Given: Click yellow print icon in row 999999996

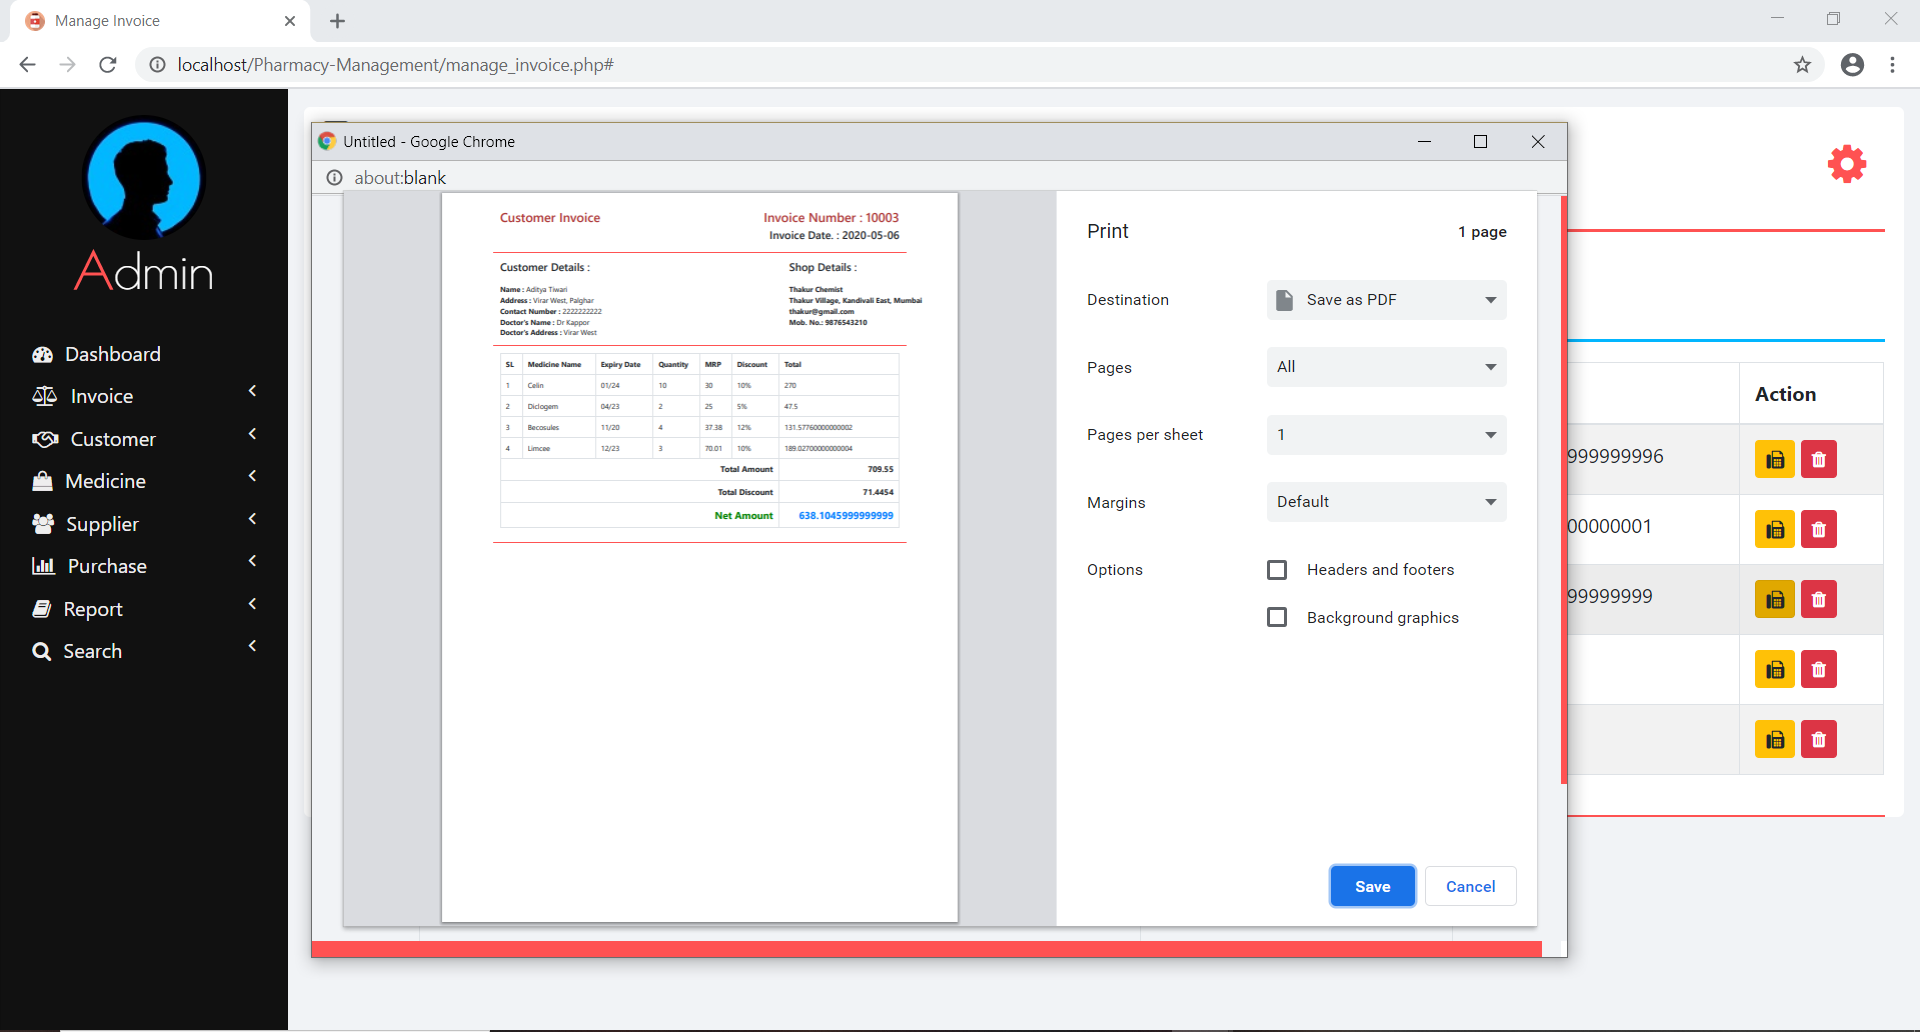Looking at the screenshot, I should 1775,459.
